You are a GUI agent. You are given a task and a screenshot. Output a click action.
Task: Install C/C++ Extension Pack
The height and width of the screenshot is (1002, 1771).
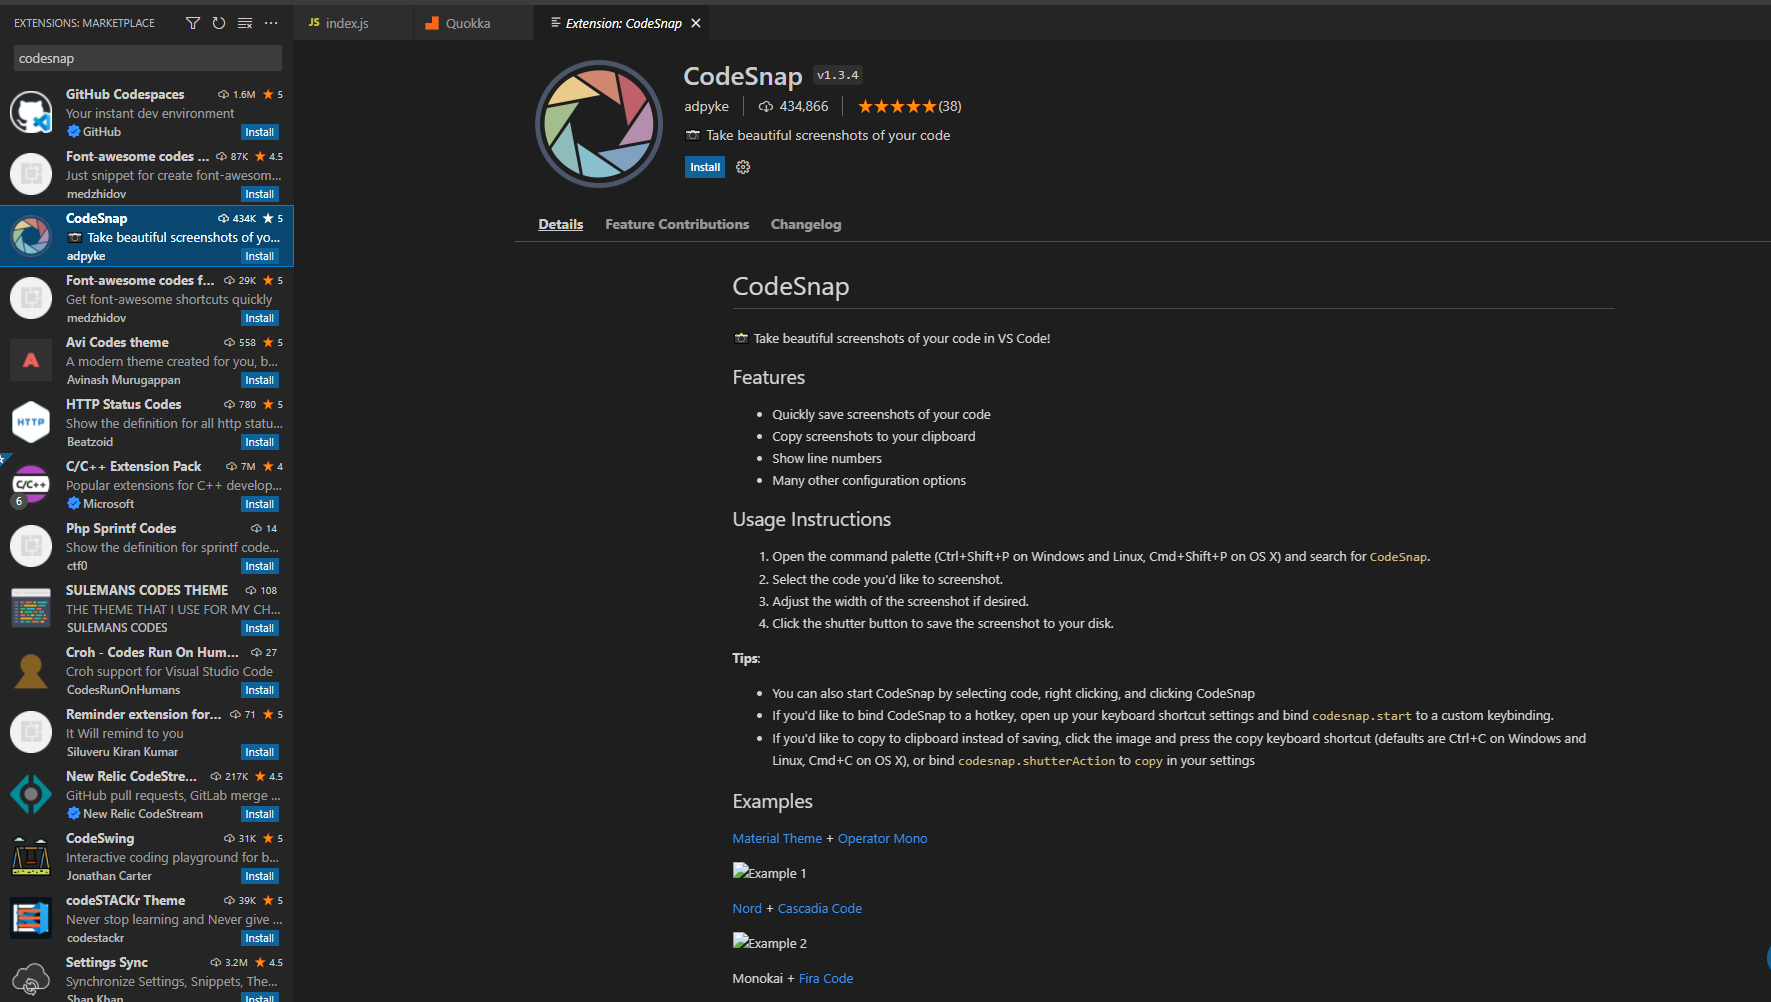pos(260,504)
